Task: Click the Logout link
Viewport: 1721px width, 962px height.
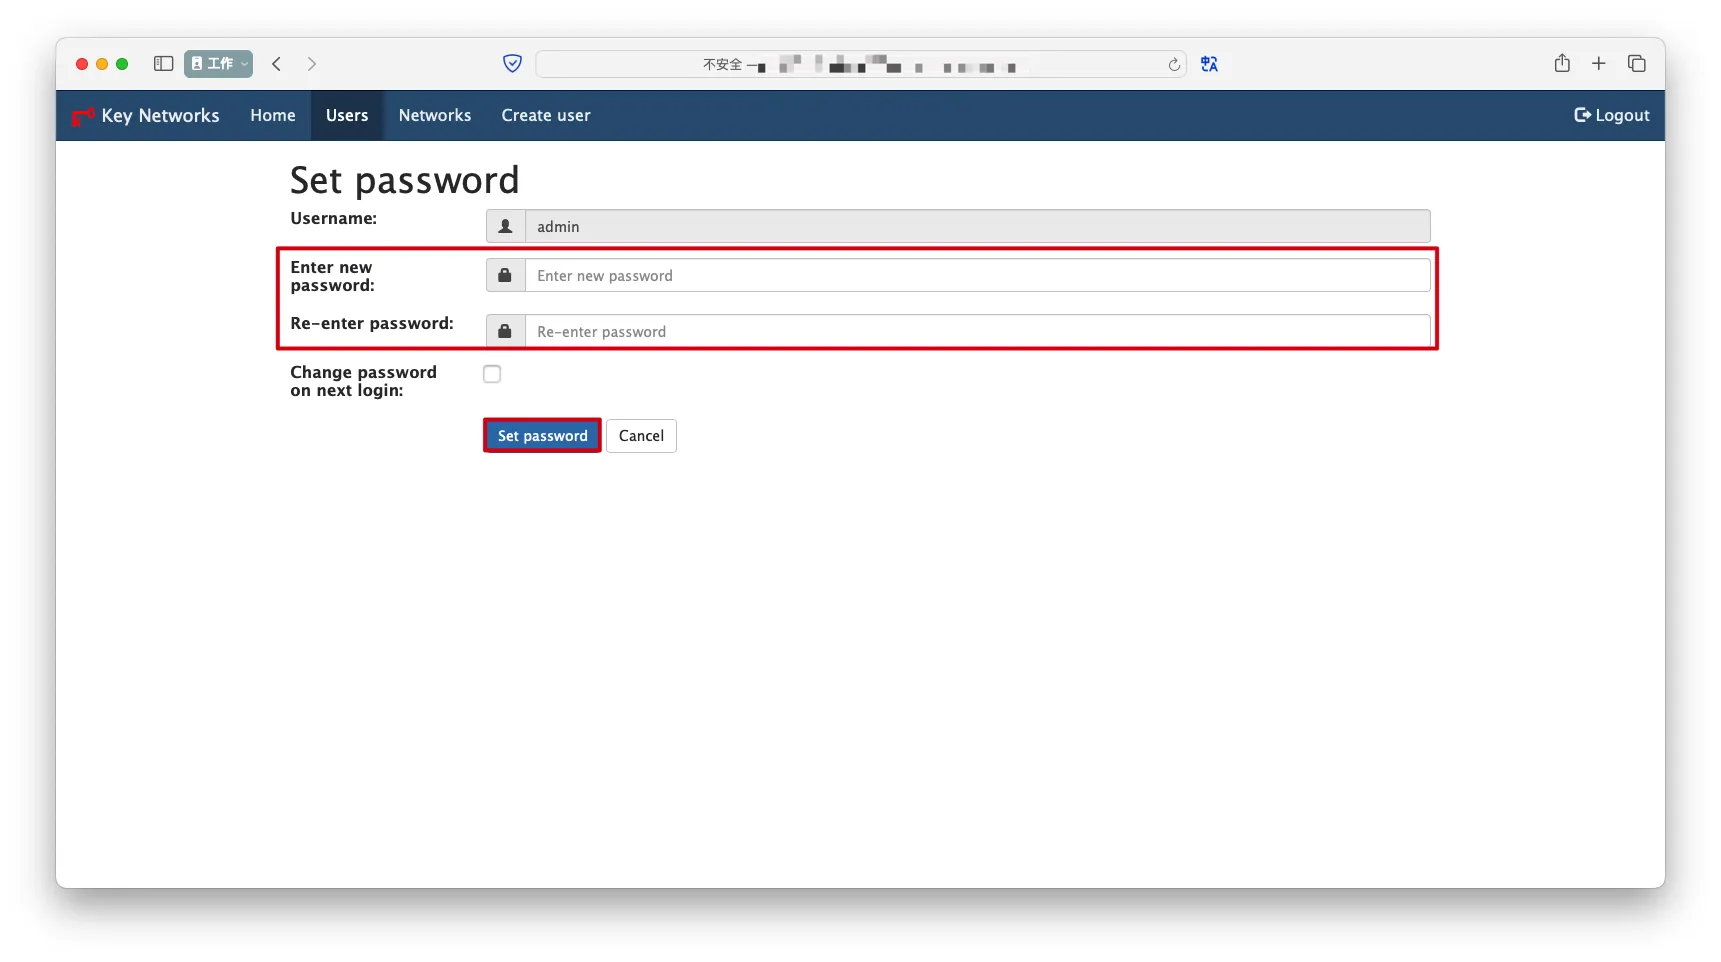Action: tap(1611, 116)
